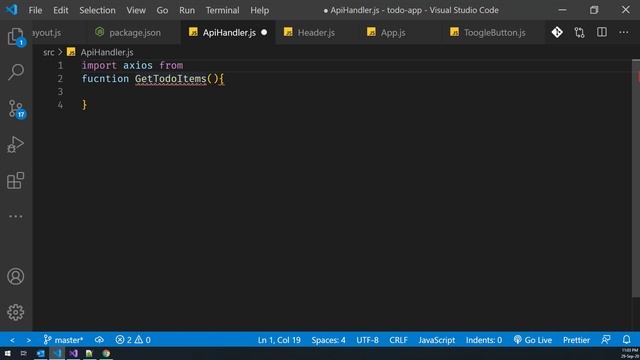Click the GetTodoItems function name
The image size is (640, 360).
(171, 78)
